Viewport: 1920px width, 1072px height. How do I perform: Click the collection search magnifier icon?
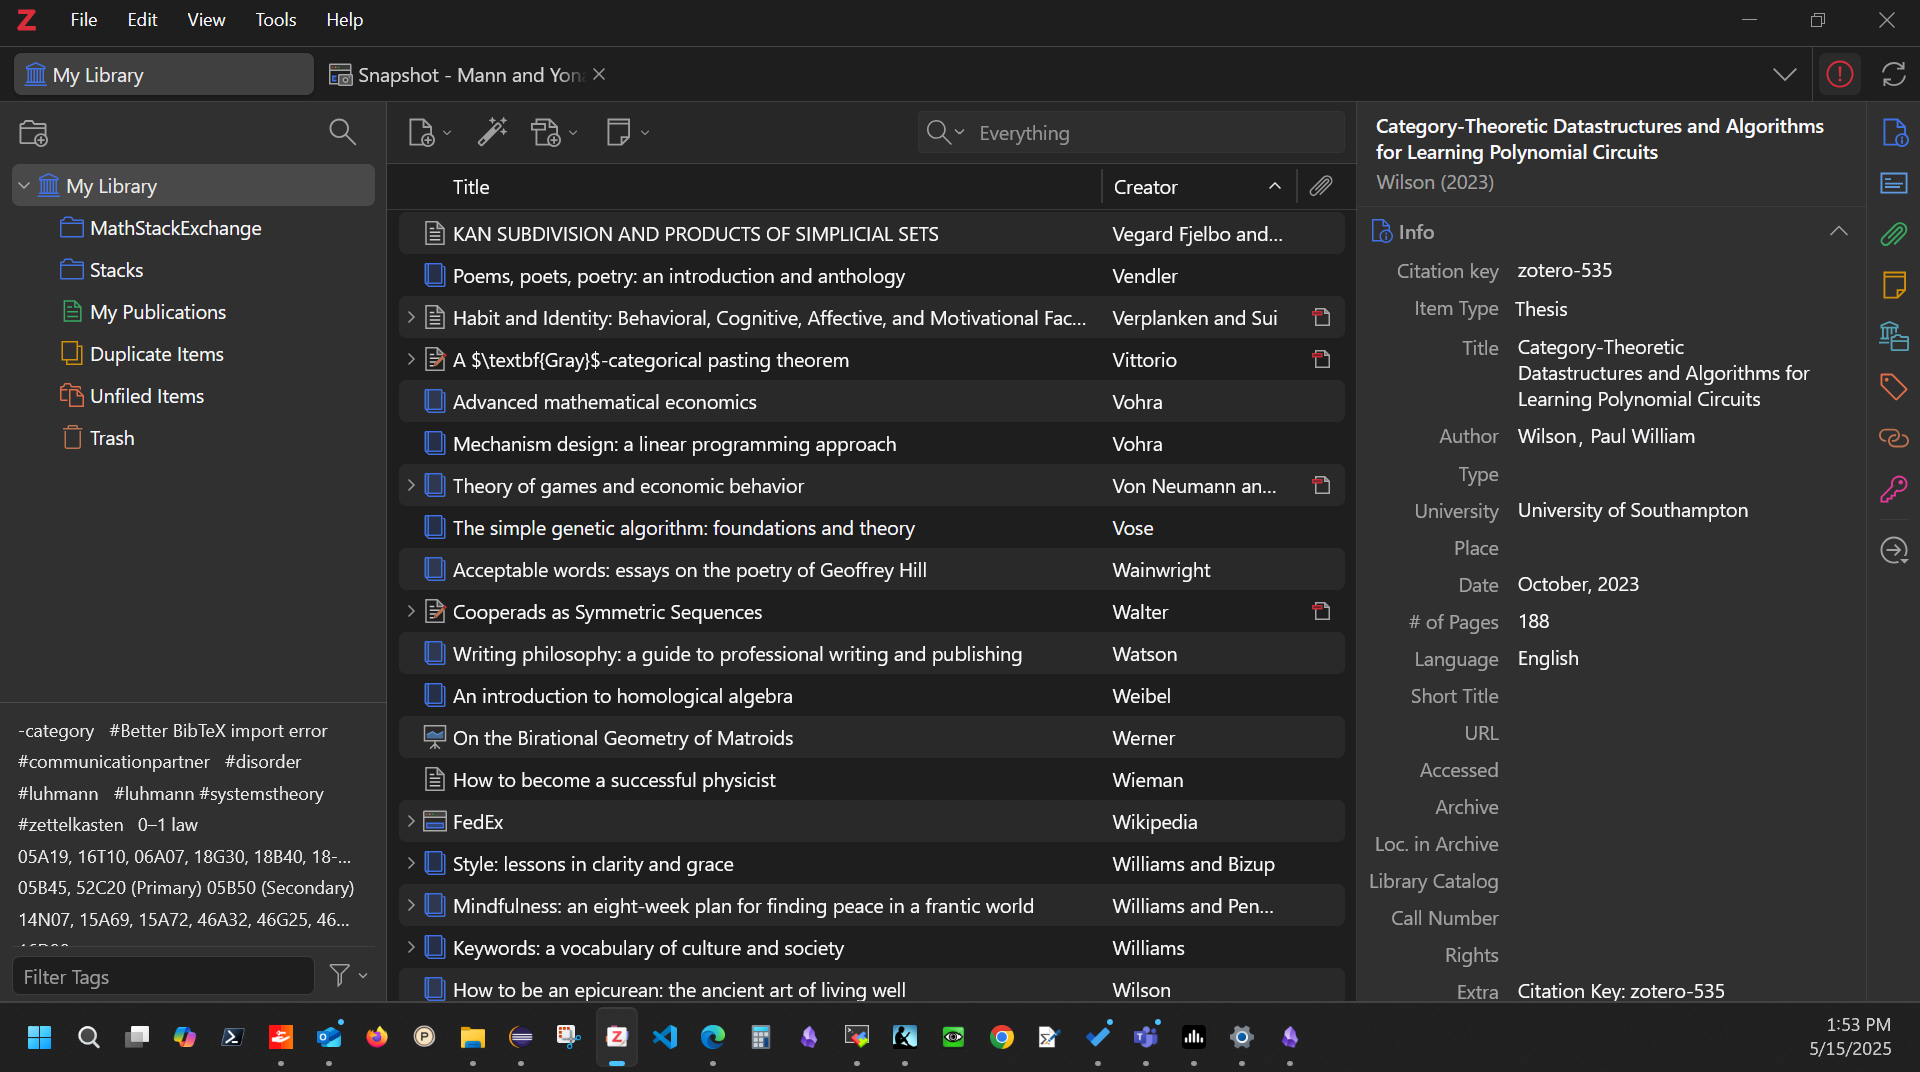coord(342,132)
